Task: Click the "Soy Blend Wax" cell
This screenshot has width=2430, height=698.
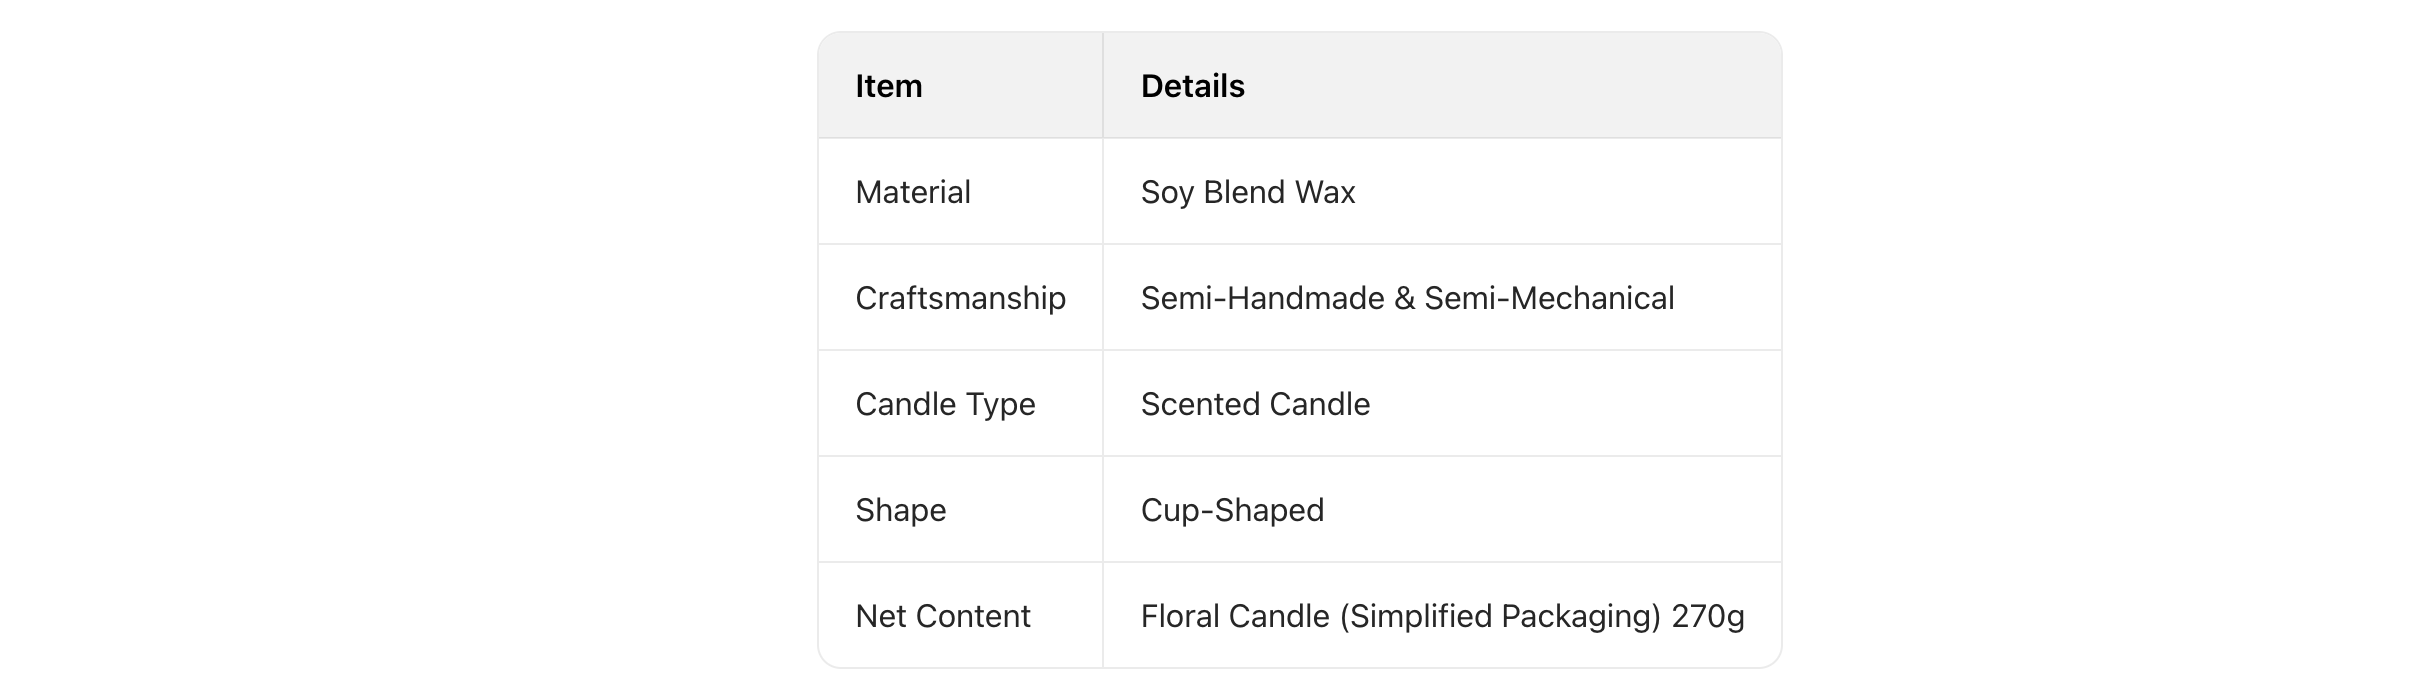Action: [x=1247, y=192]
